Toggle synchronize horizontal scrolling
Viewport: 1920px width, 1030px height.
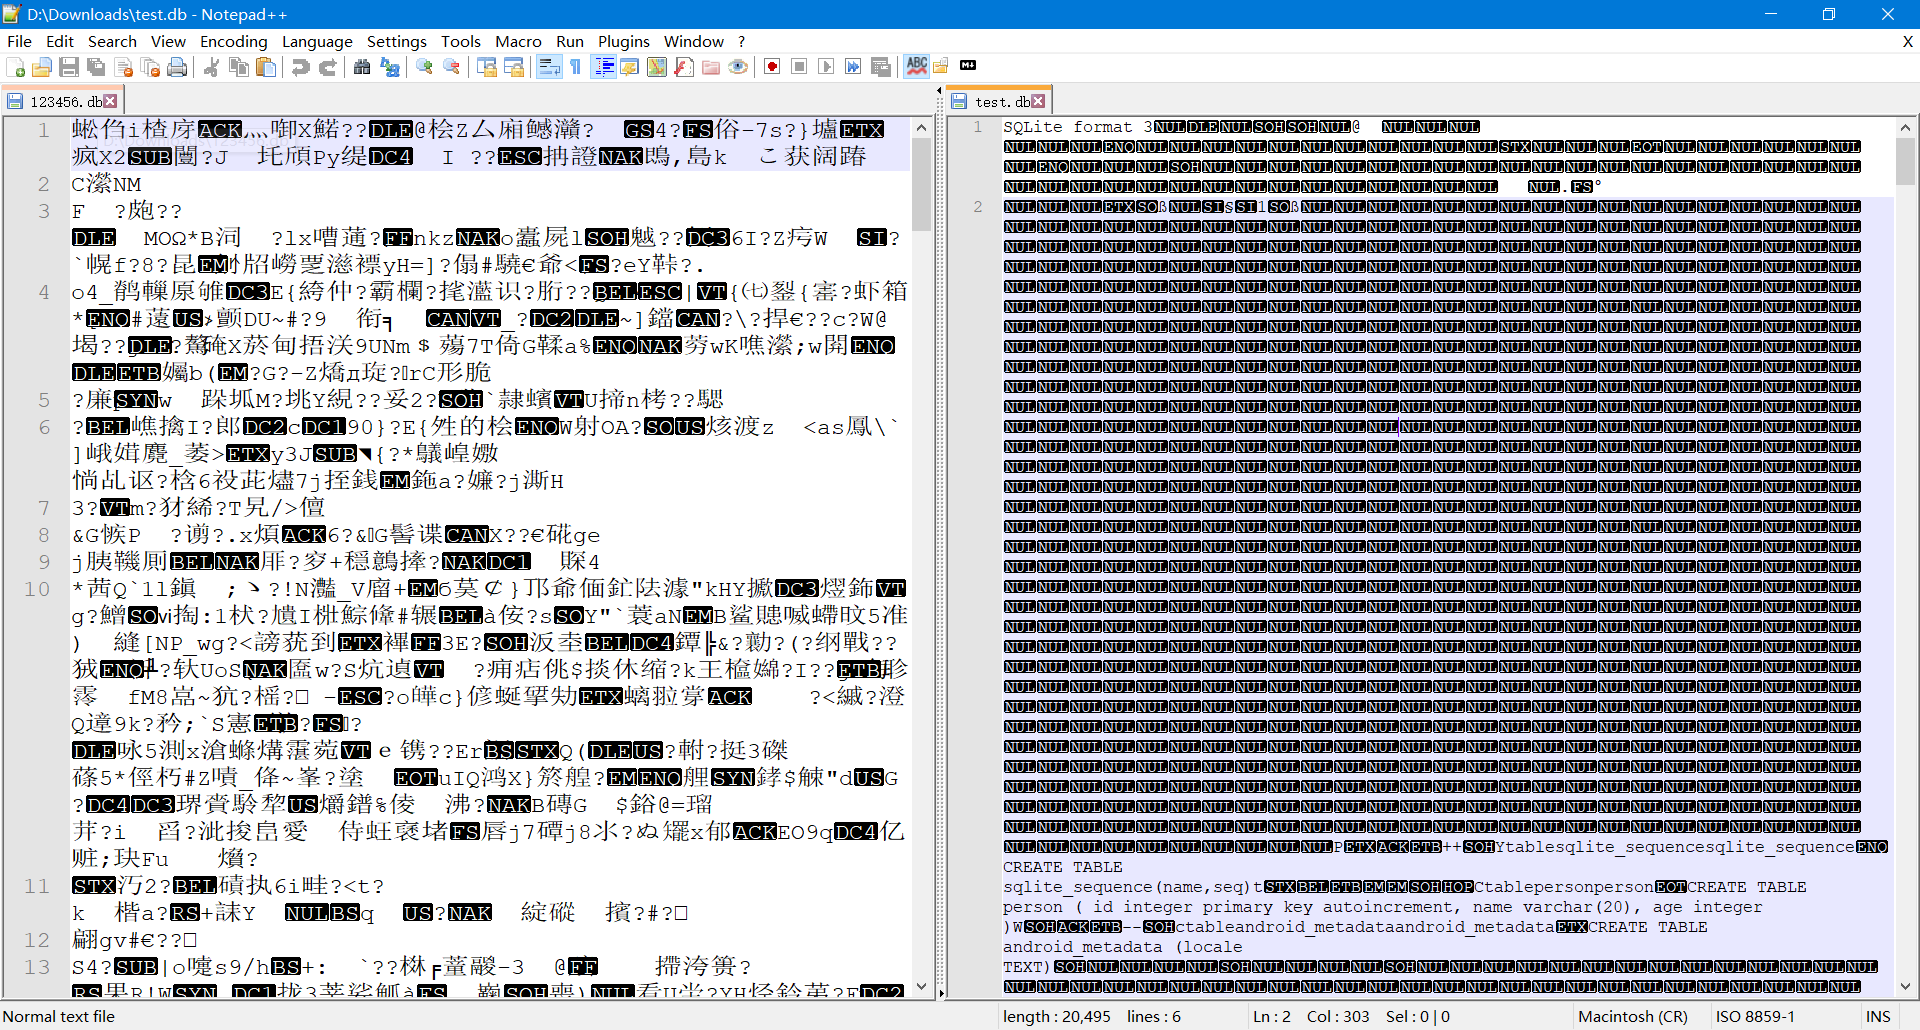[x=513, y=67]
